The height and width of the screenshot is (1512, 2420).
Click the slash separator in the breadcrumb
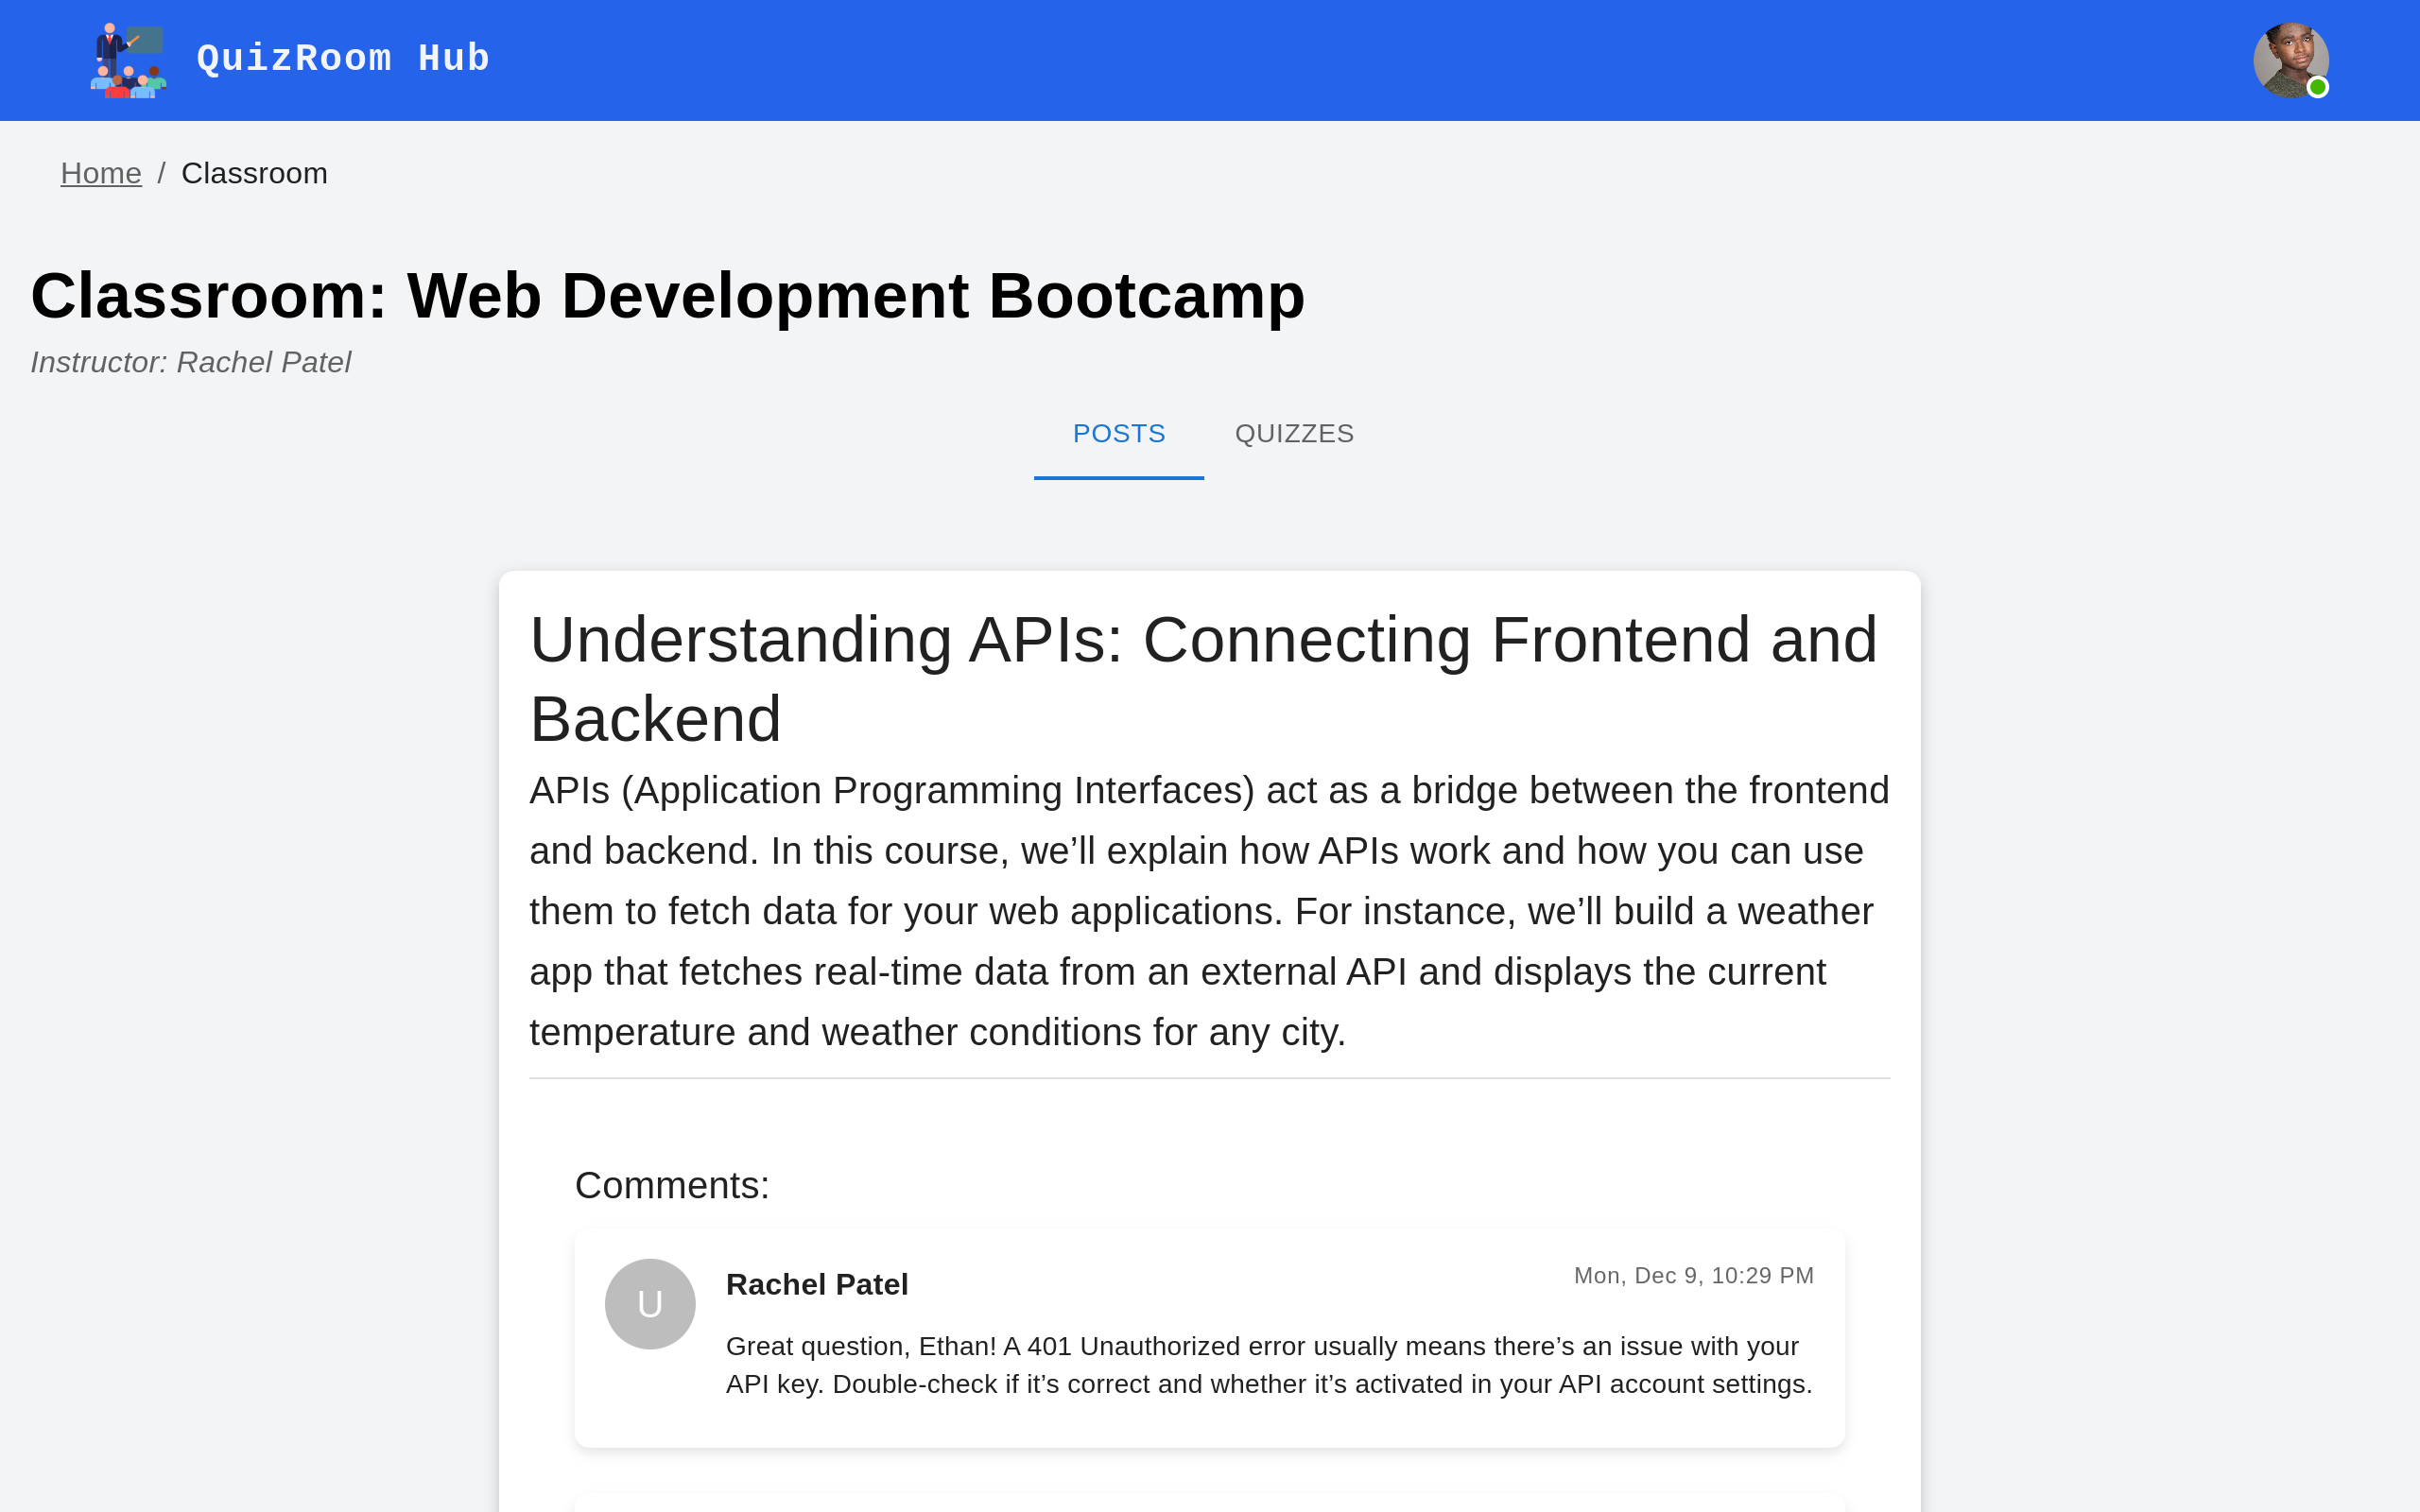tap(161, 173)
